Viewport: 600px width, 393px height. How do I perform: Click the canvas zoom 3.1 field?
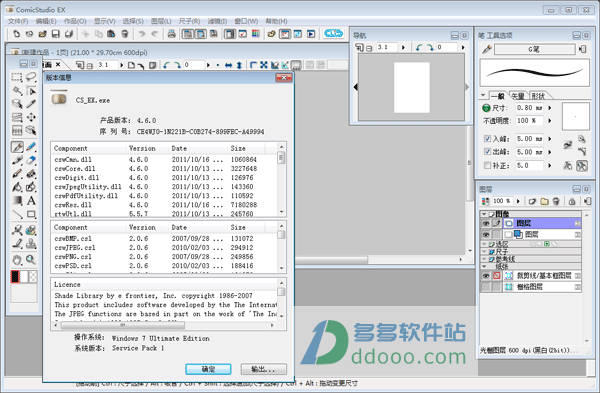coord(107,65)
